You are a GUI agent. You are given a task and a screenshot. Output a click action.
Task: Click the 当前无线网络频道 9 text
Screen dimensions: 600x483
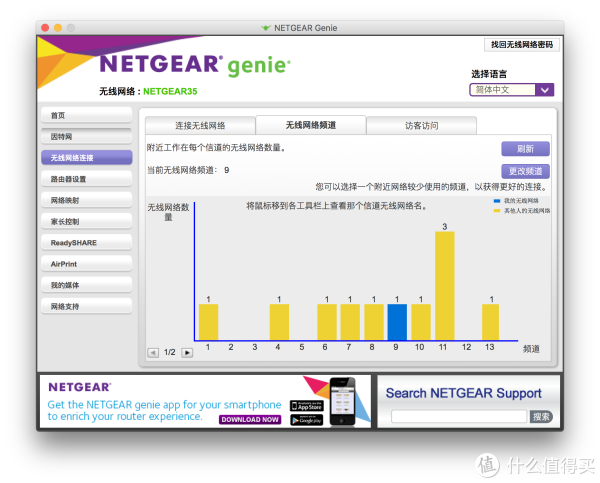click(x=188, y=170)
